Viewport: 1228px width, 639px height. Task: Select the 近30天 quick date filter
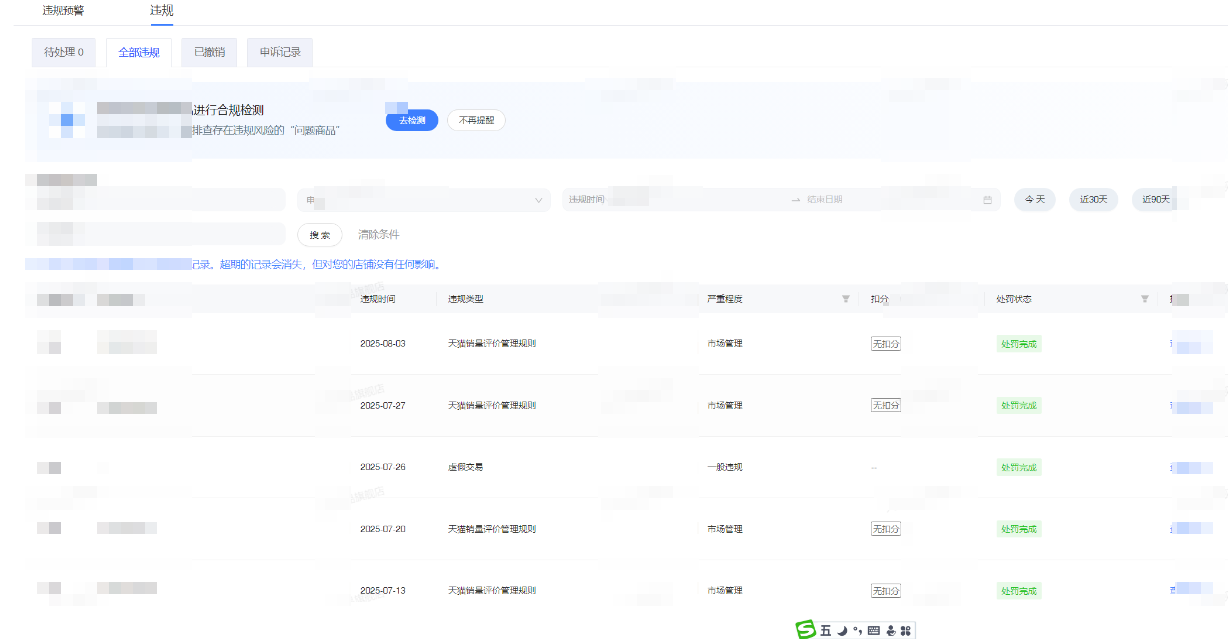1093,199
